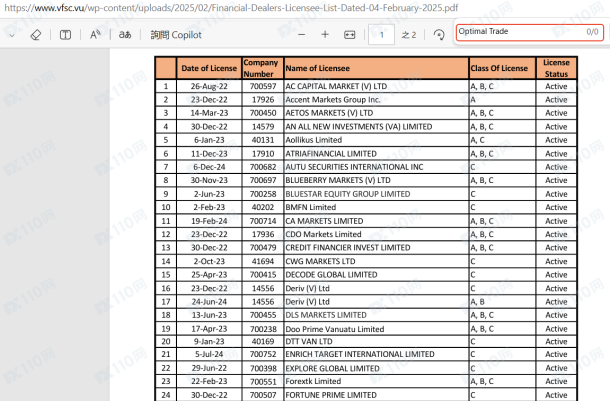Select Doo Prime Vanuatu Limited cell

tap(376, 329)
